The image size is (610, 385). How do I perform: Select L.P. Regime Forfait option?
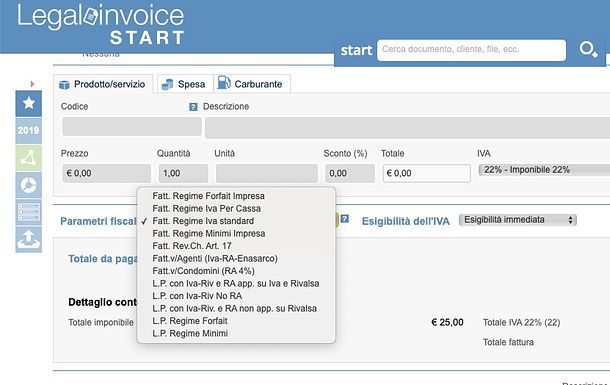pos(236,321)
